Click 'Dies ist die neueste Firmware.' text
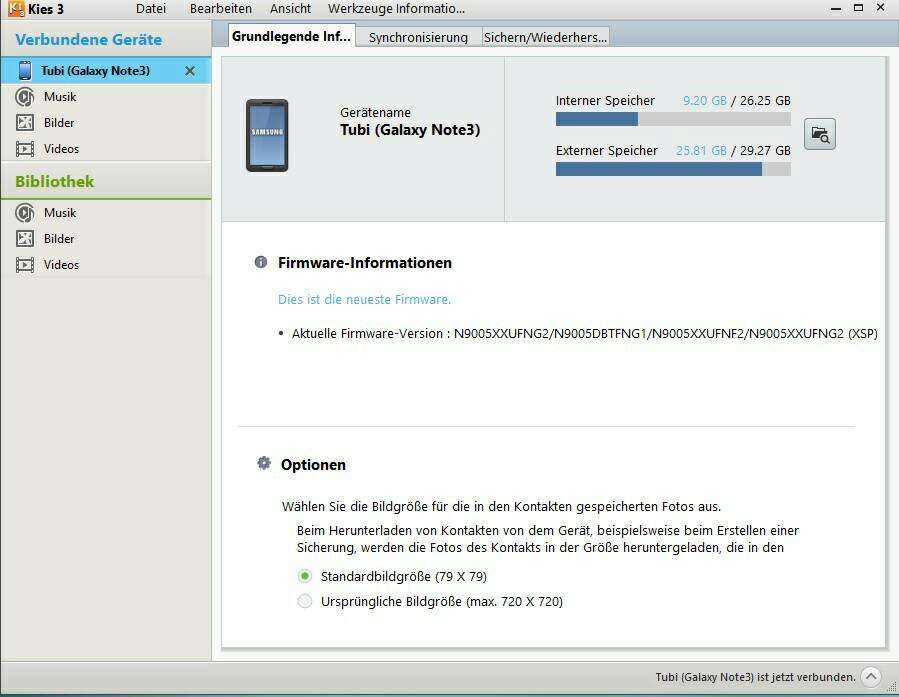The image size is (899, 697). click(364, 299)
